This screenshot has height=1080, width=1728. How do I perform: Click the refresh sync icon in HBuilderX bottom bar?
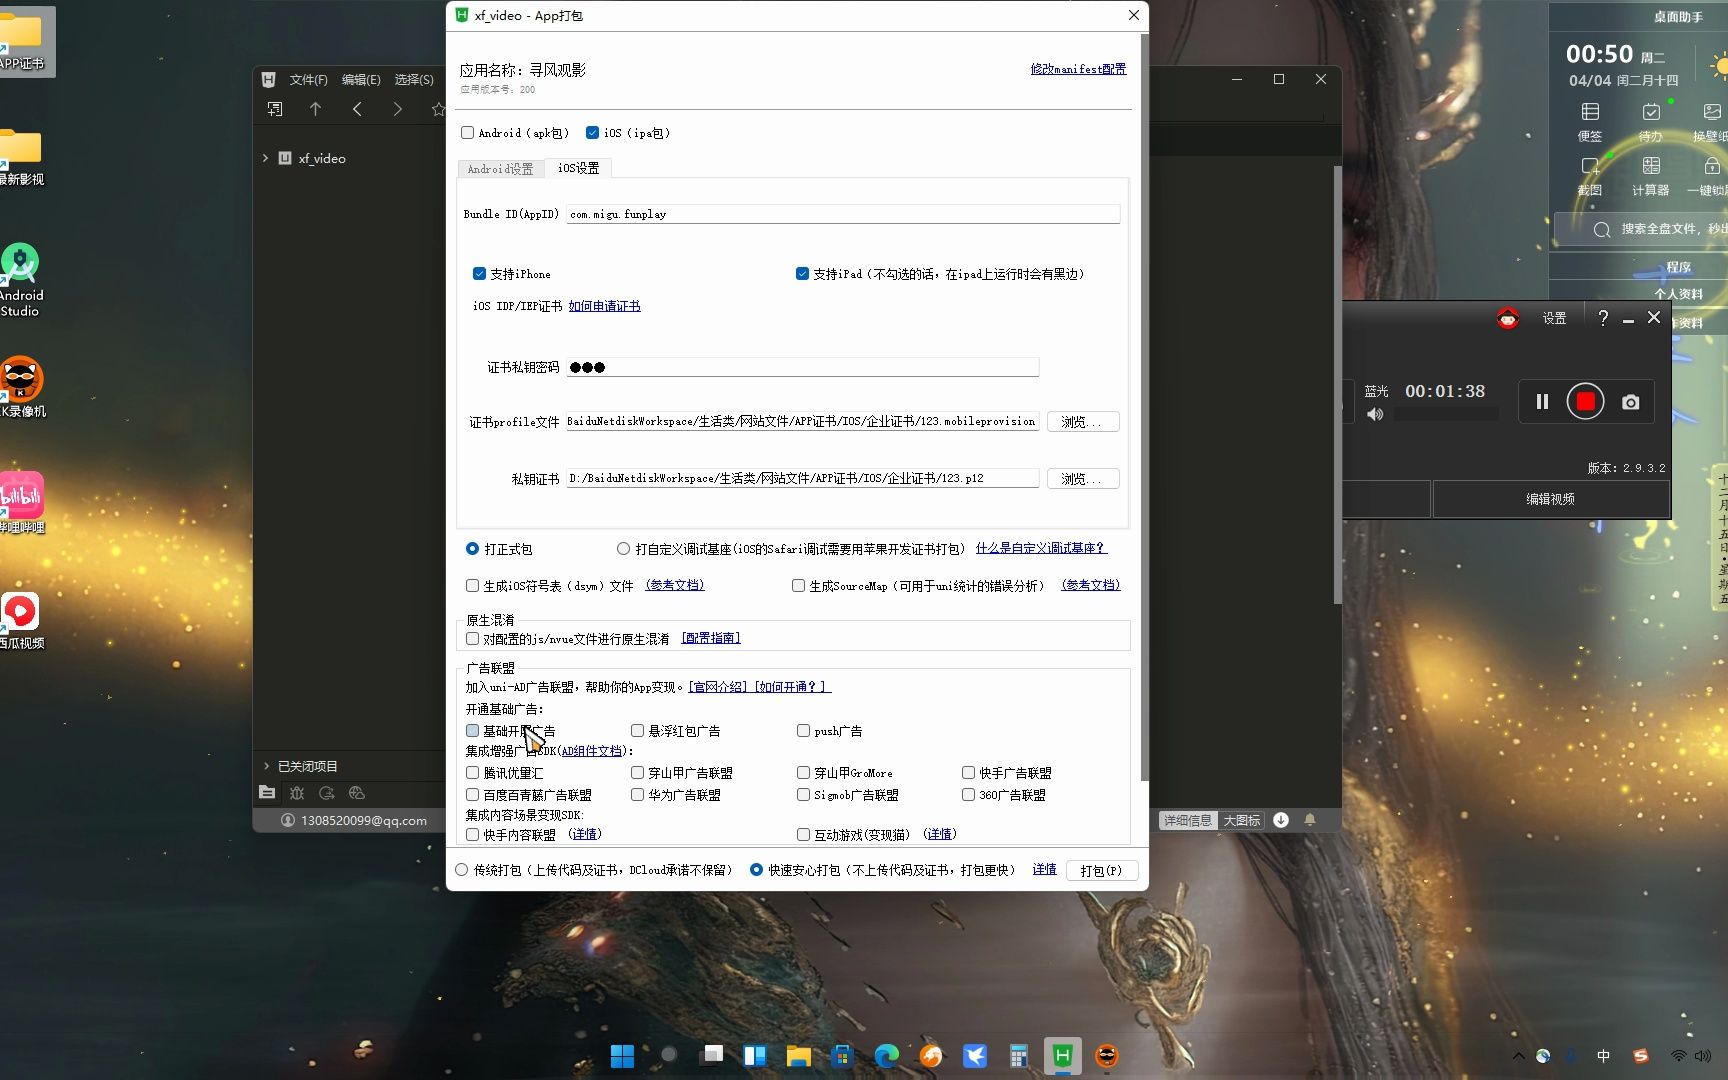pyautogui.click(x=327, y=792)
